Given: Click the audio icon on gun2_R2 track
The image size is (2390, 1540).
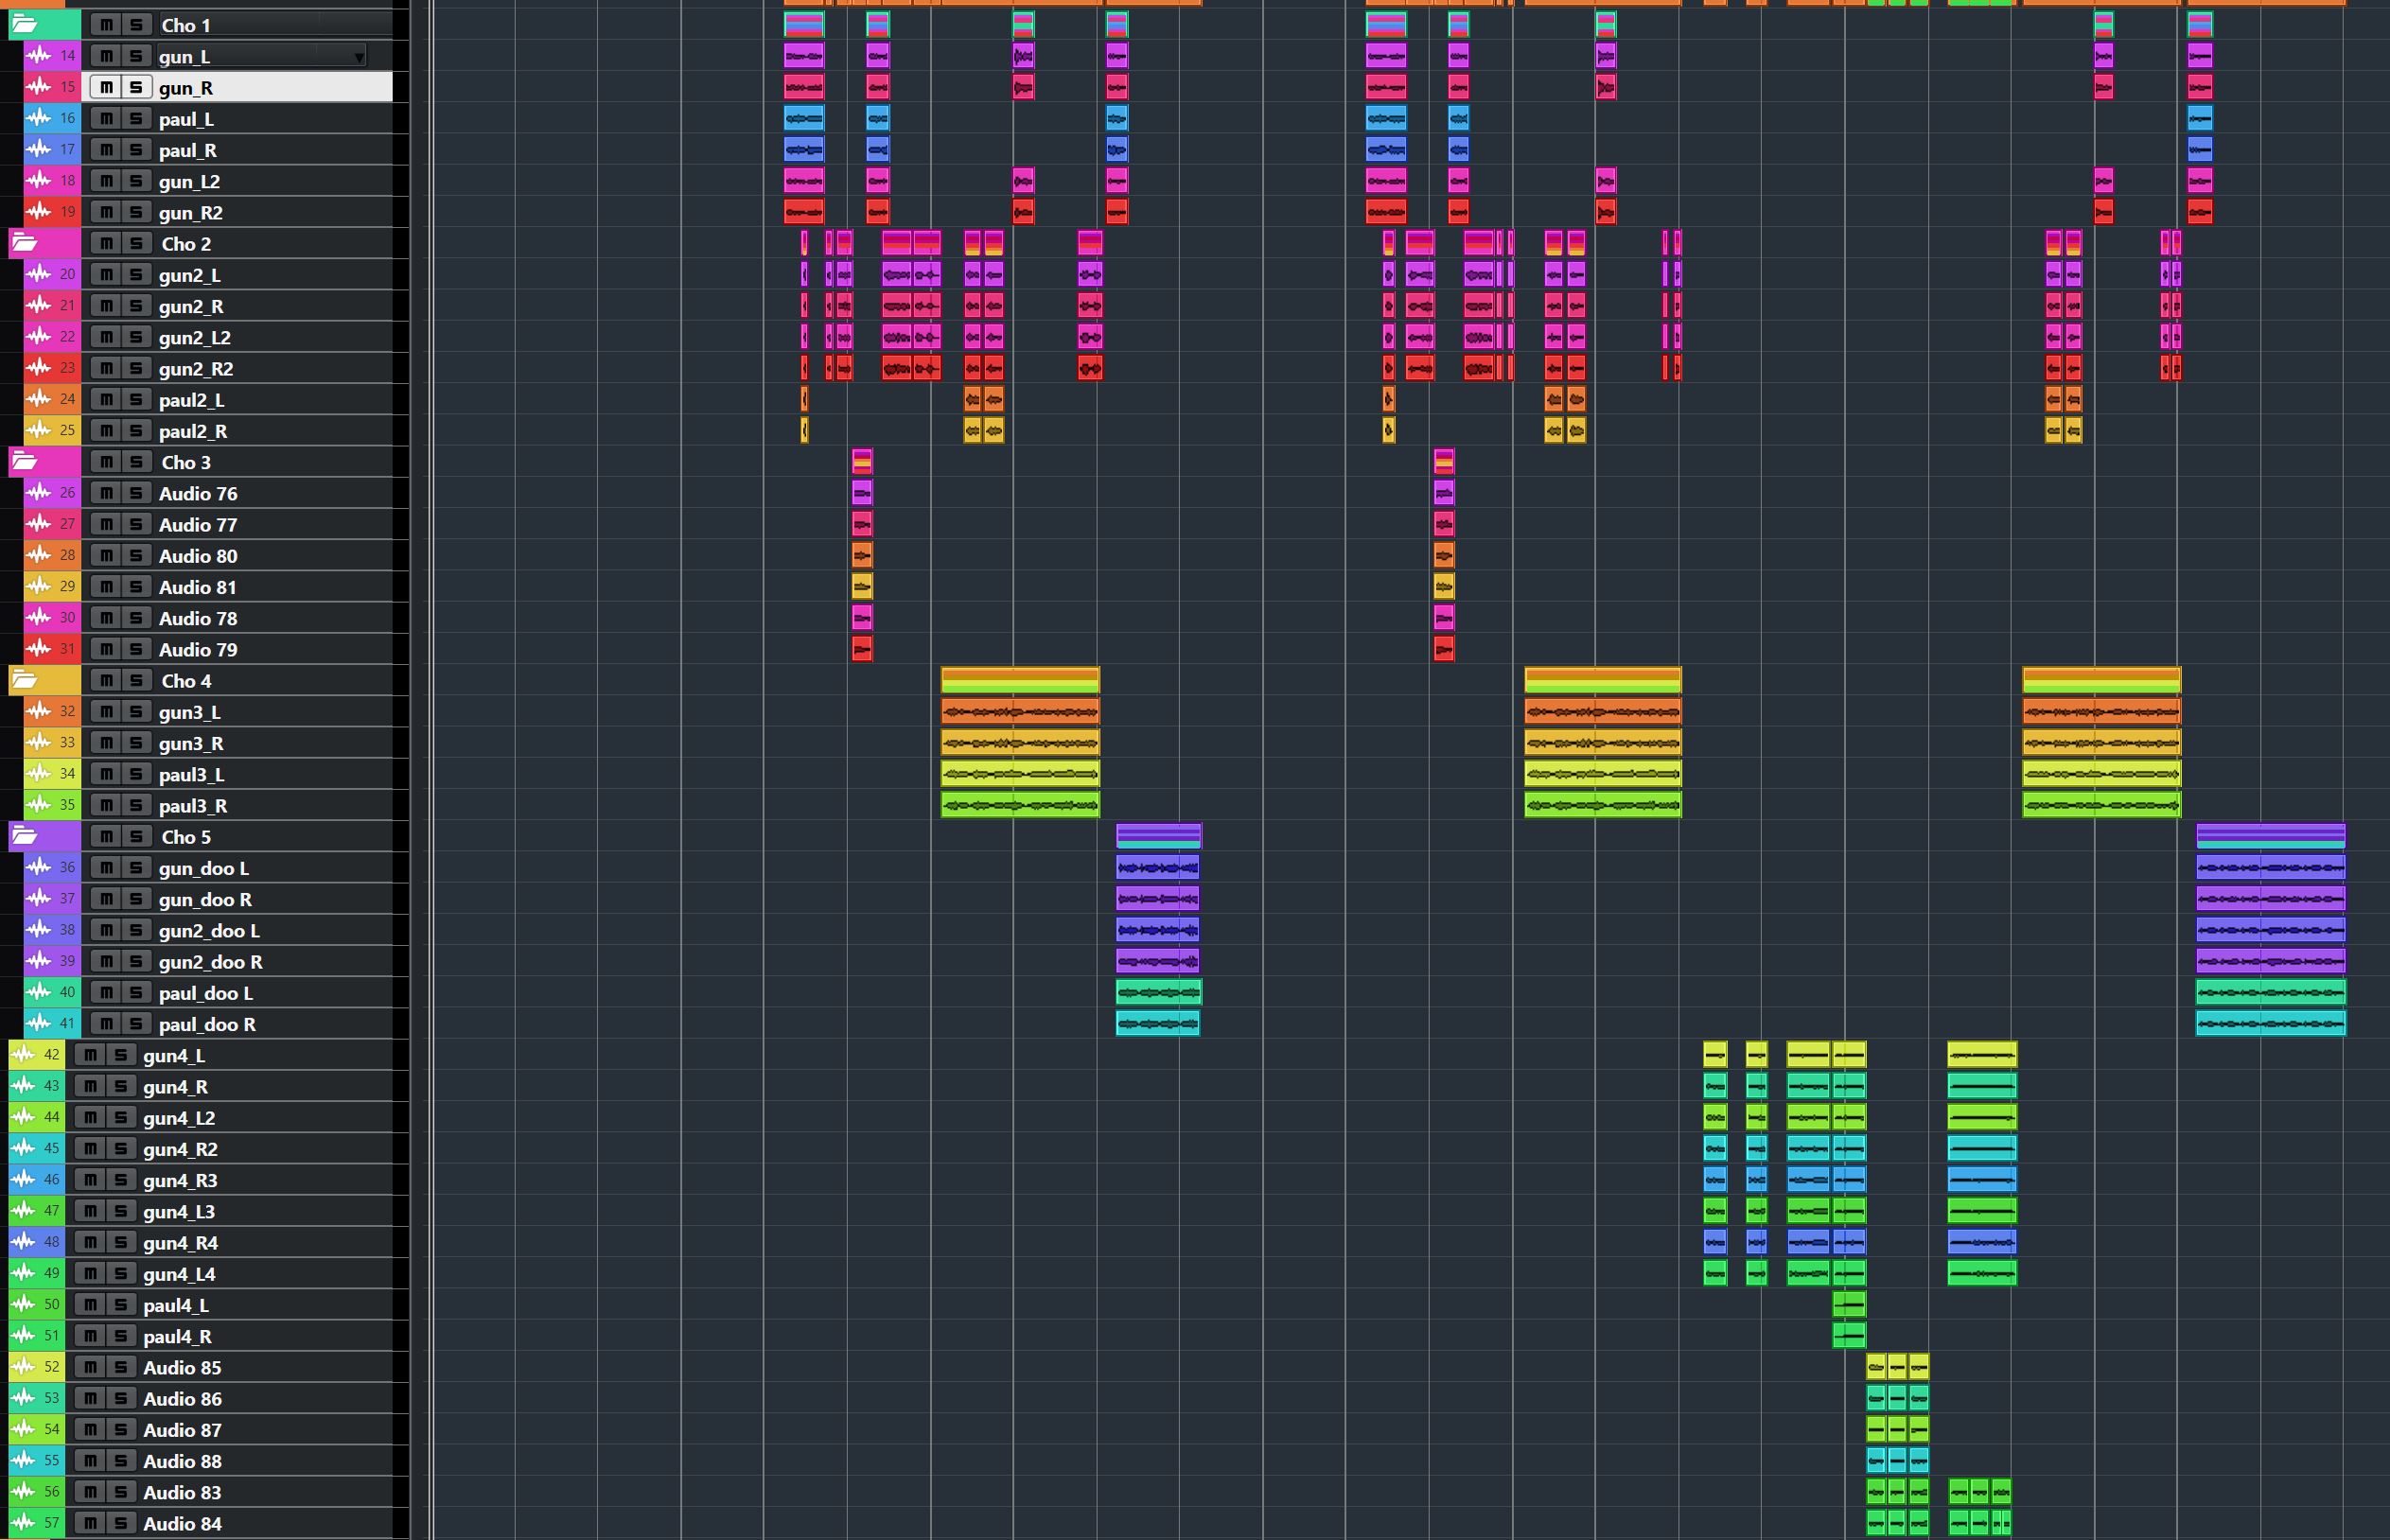Looking at the screenshot, I should pyautogui.click(x=38, y=367).
